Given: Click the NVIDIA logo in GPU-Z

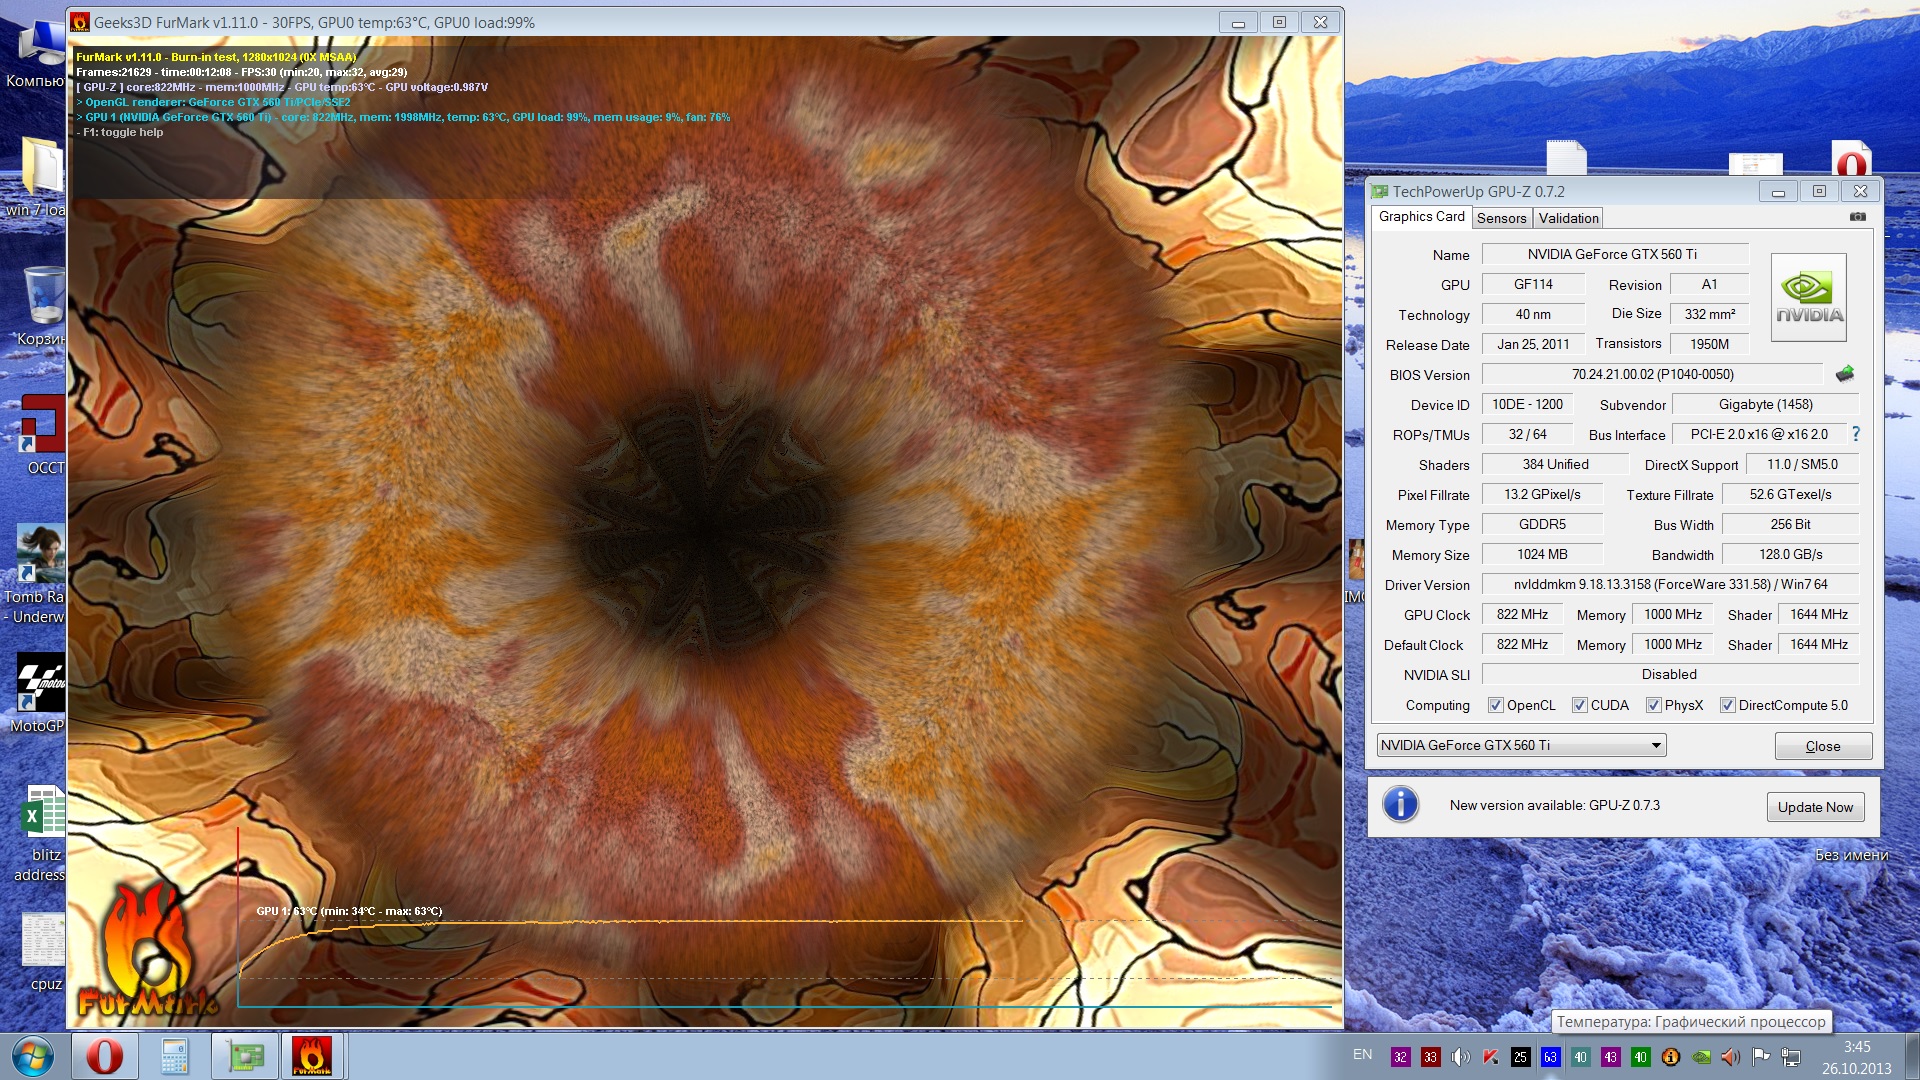Looking at the screenshot, I should 1809,297.
